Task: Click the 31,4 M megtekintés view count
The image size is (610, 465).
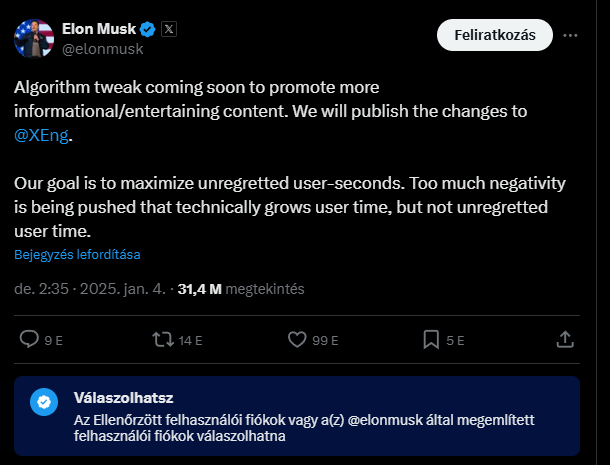Action: (x=240, y=289)
